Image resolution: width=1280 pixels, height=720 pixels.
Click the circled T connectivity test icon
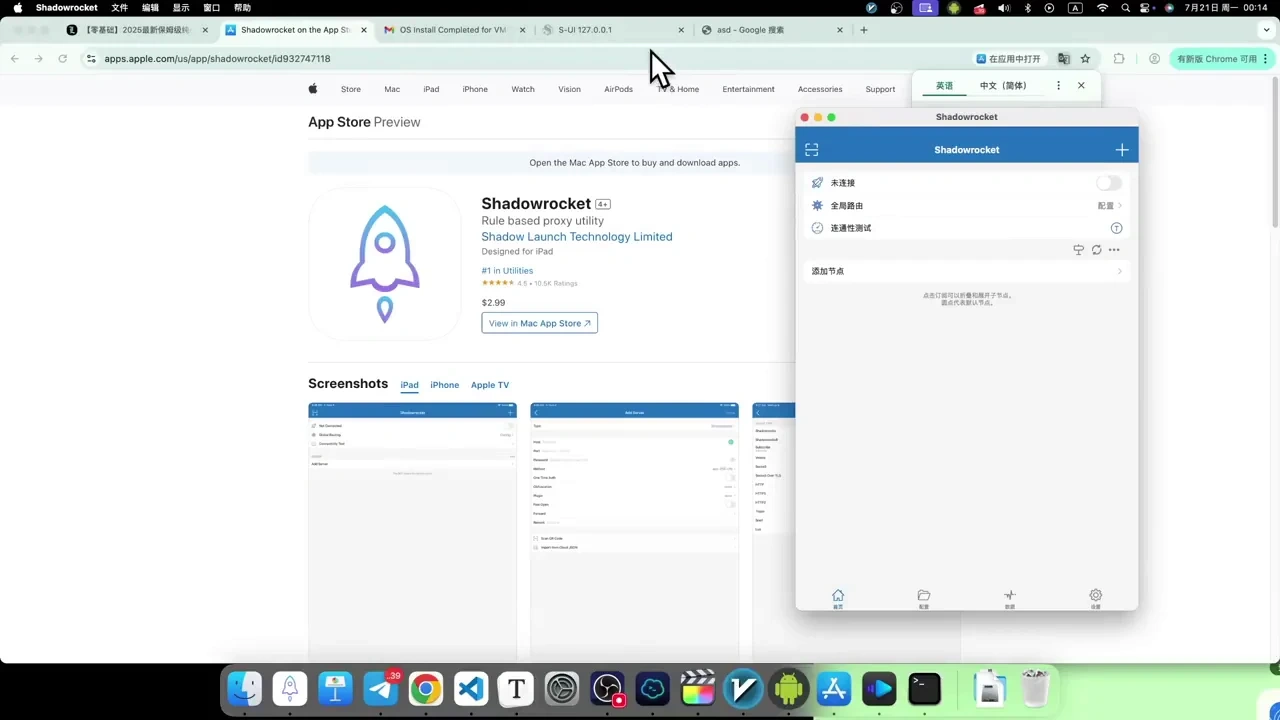coord(1116,228)
